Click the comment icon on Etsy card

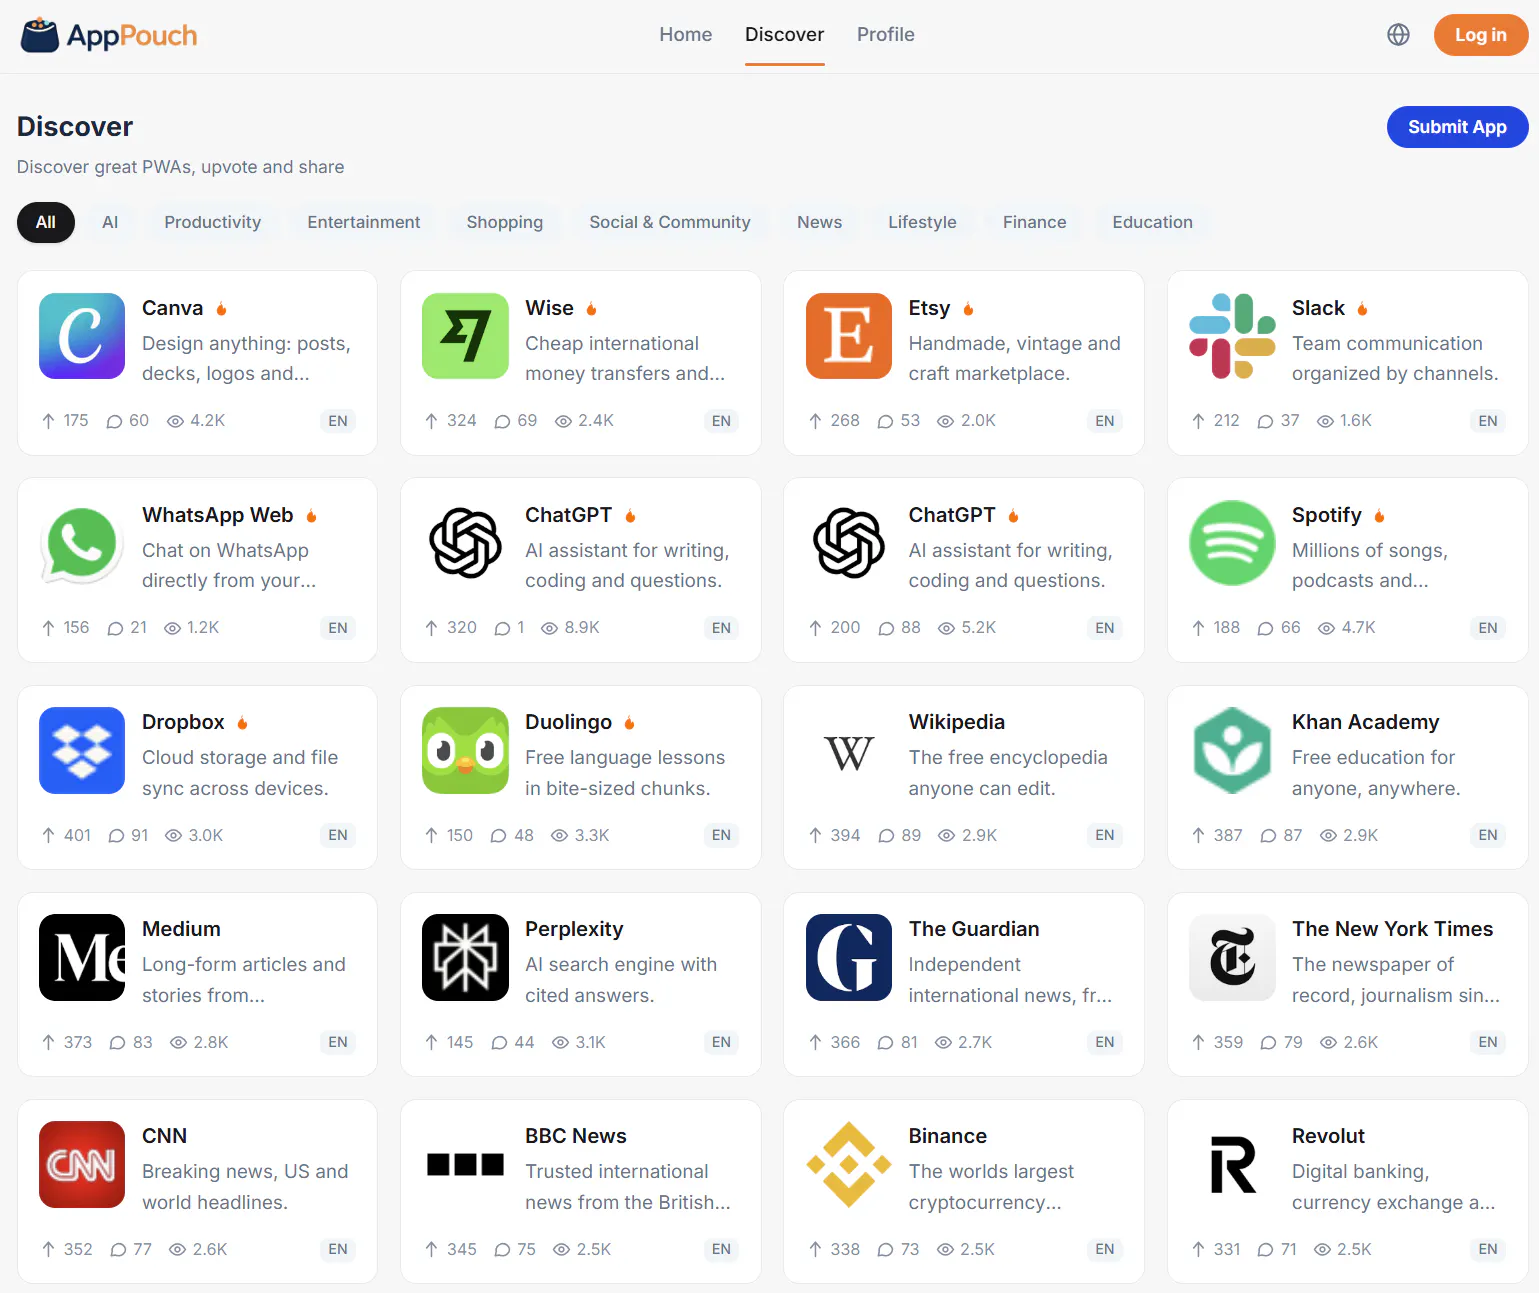(885, 421)
